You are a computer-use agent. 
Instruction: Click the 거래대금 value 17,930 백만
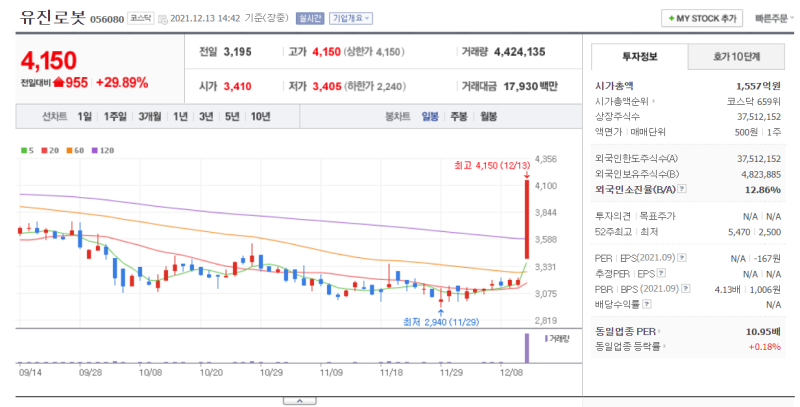531,86
